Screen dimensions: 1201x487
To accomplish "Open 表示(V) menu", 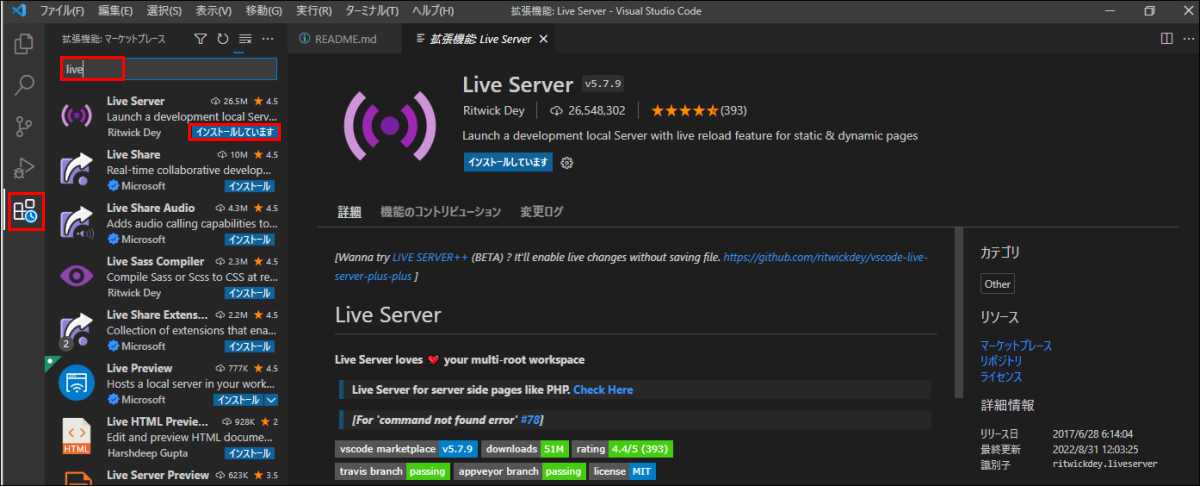I will click(214, 10).
